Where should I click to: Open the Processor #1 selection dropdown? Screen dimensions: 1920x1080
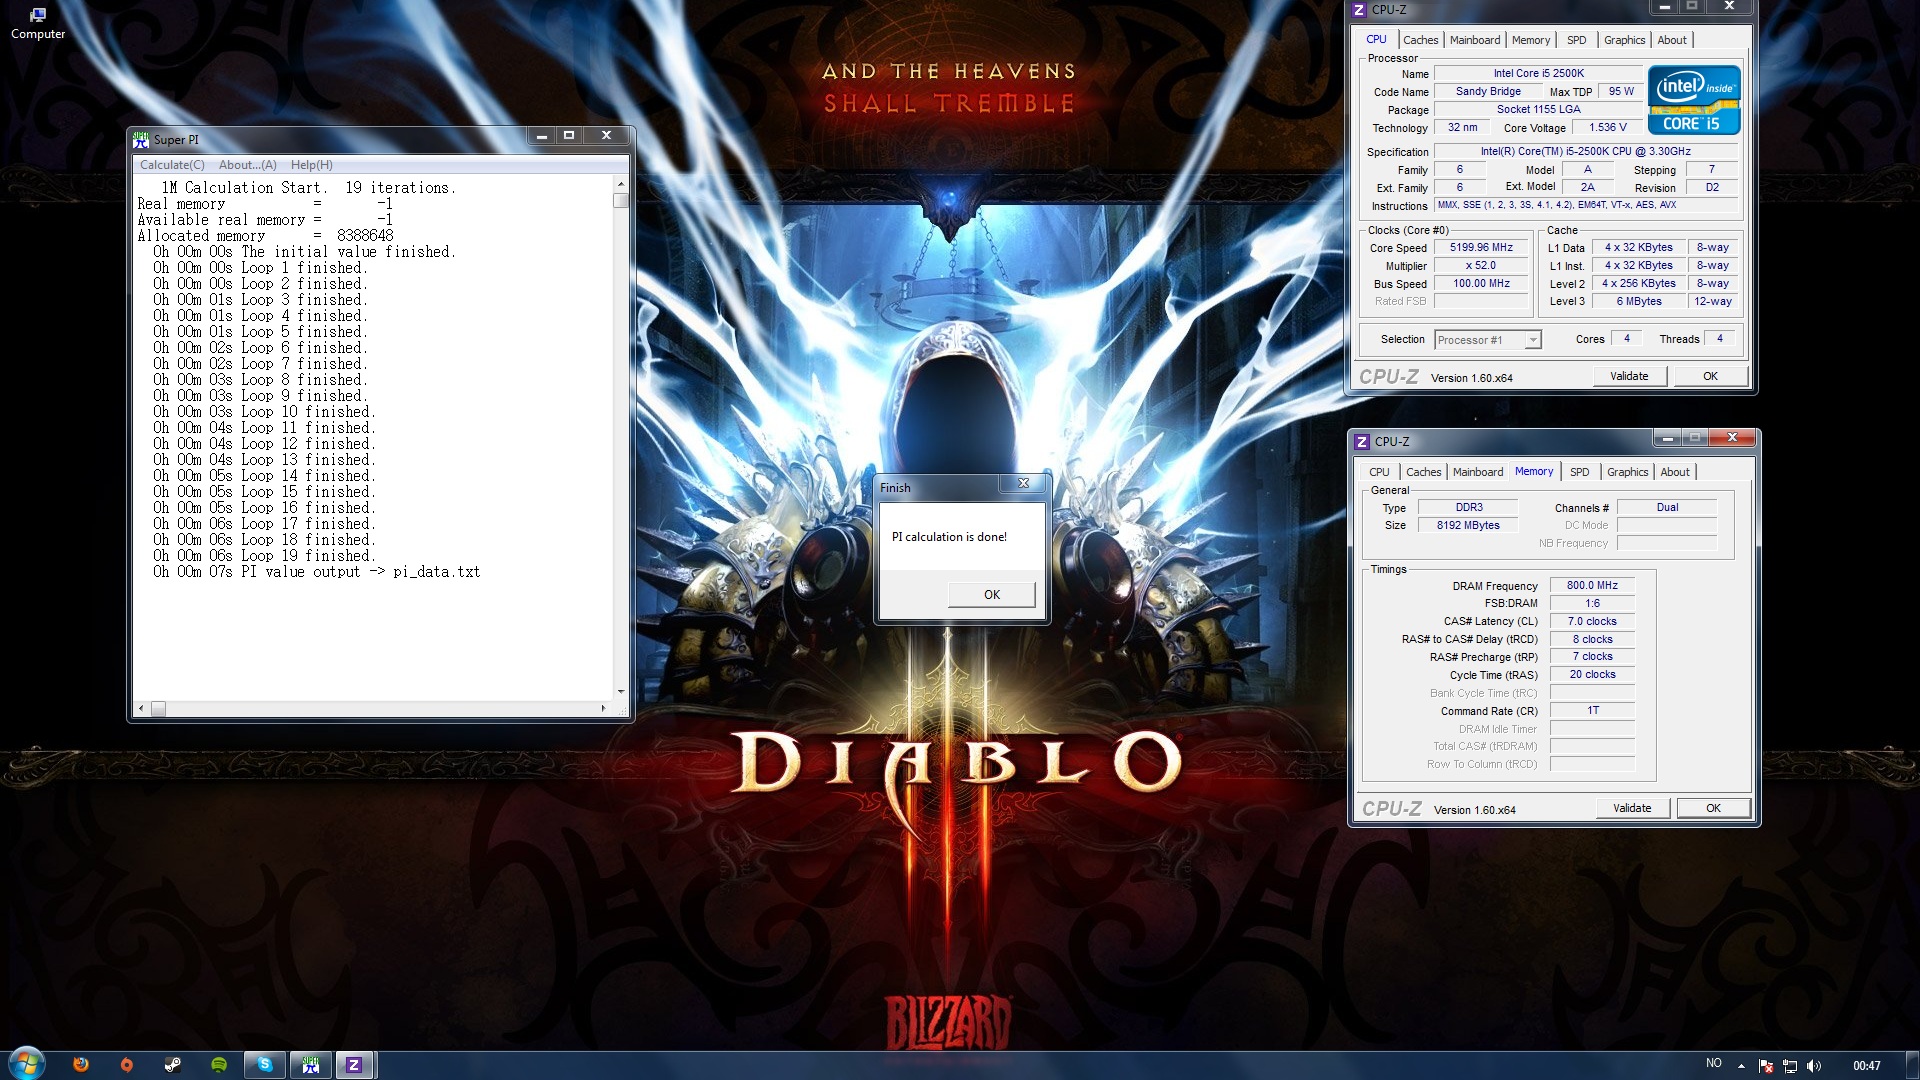click(1487, 340)
